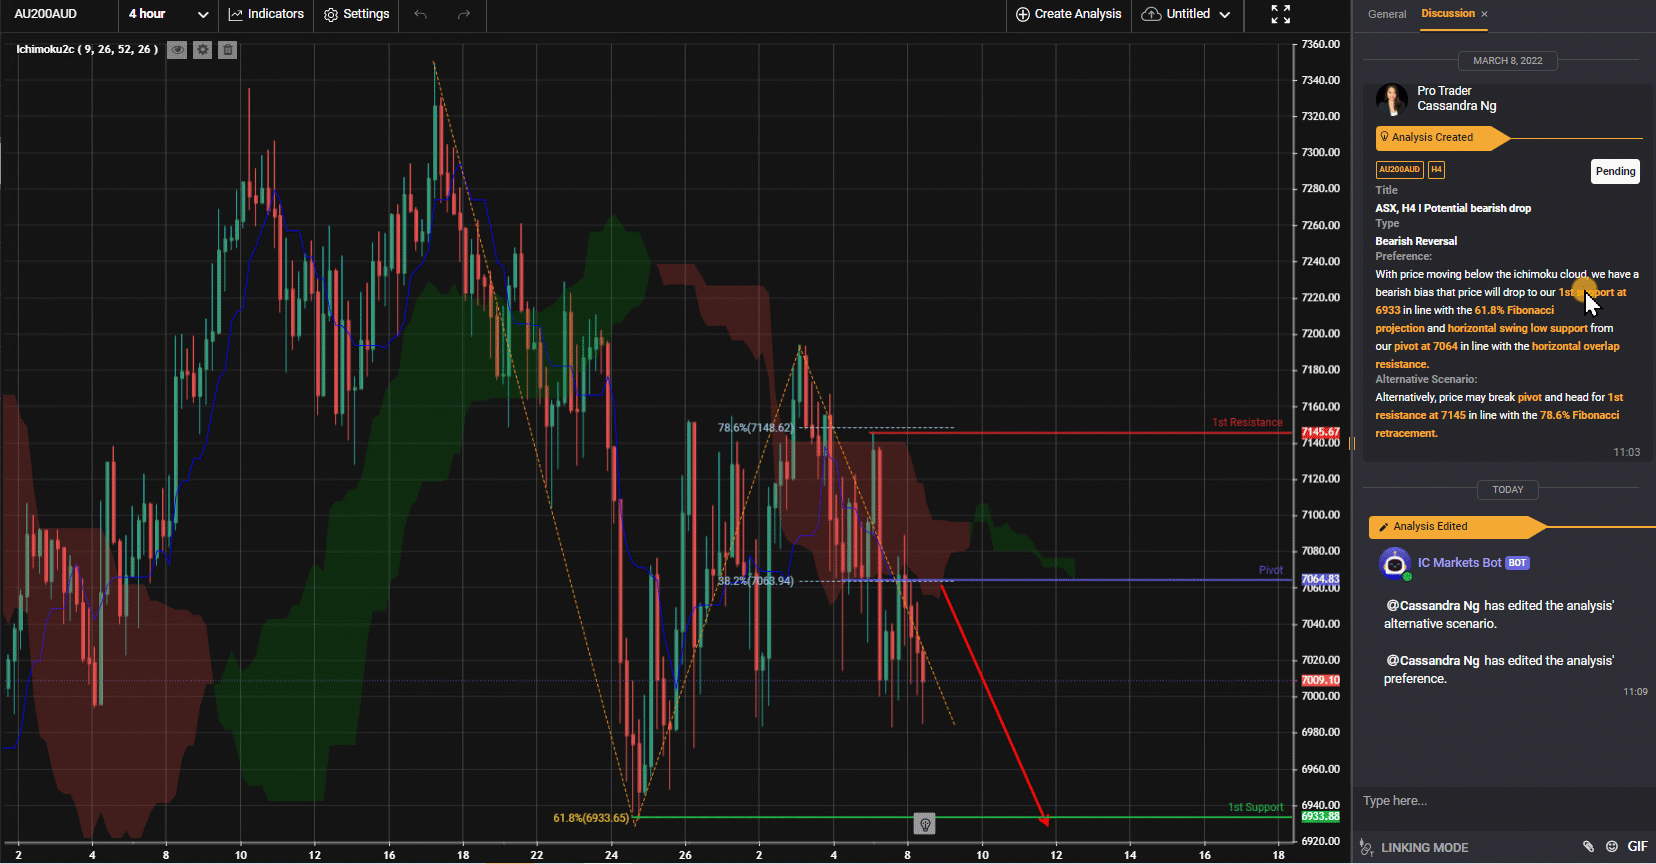Click the H4 timeframe tag

coord(1436,170)
